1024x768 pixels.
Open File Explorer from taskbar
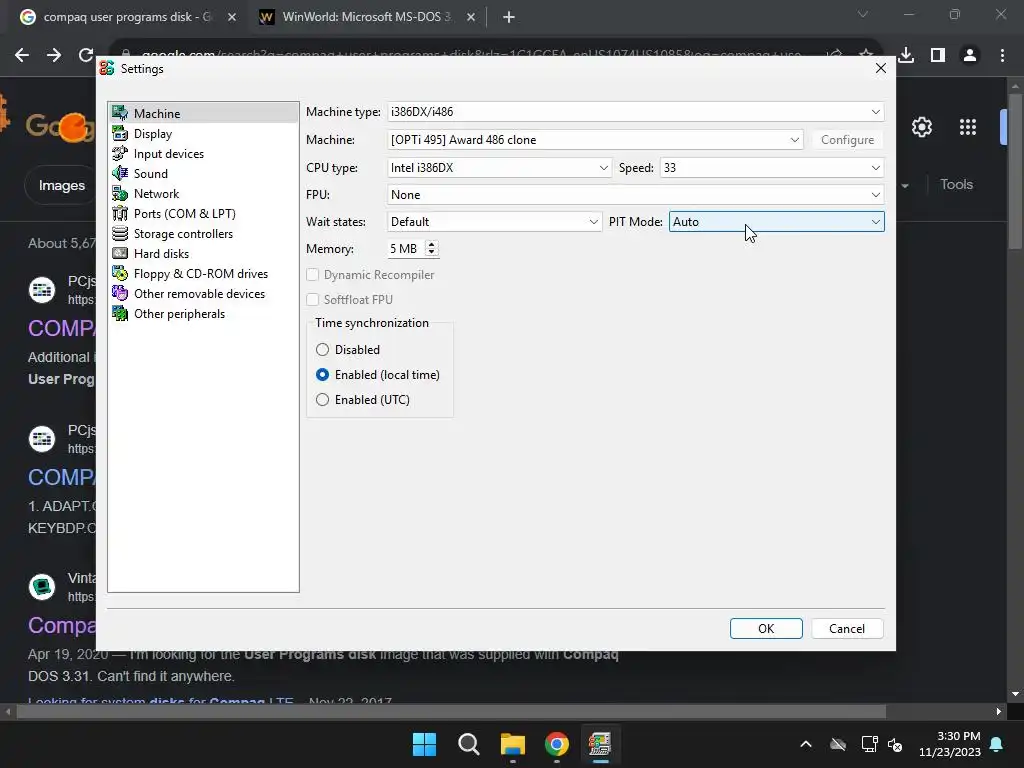pyautogui.click(x=513, y=744)
